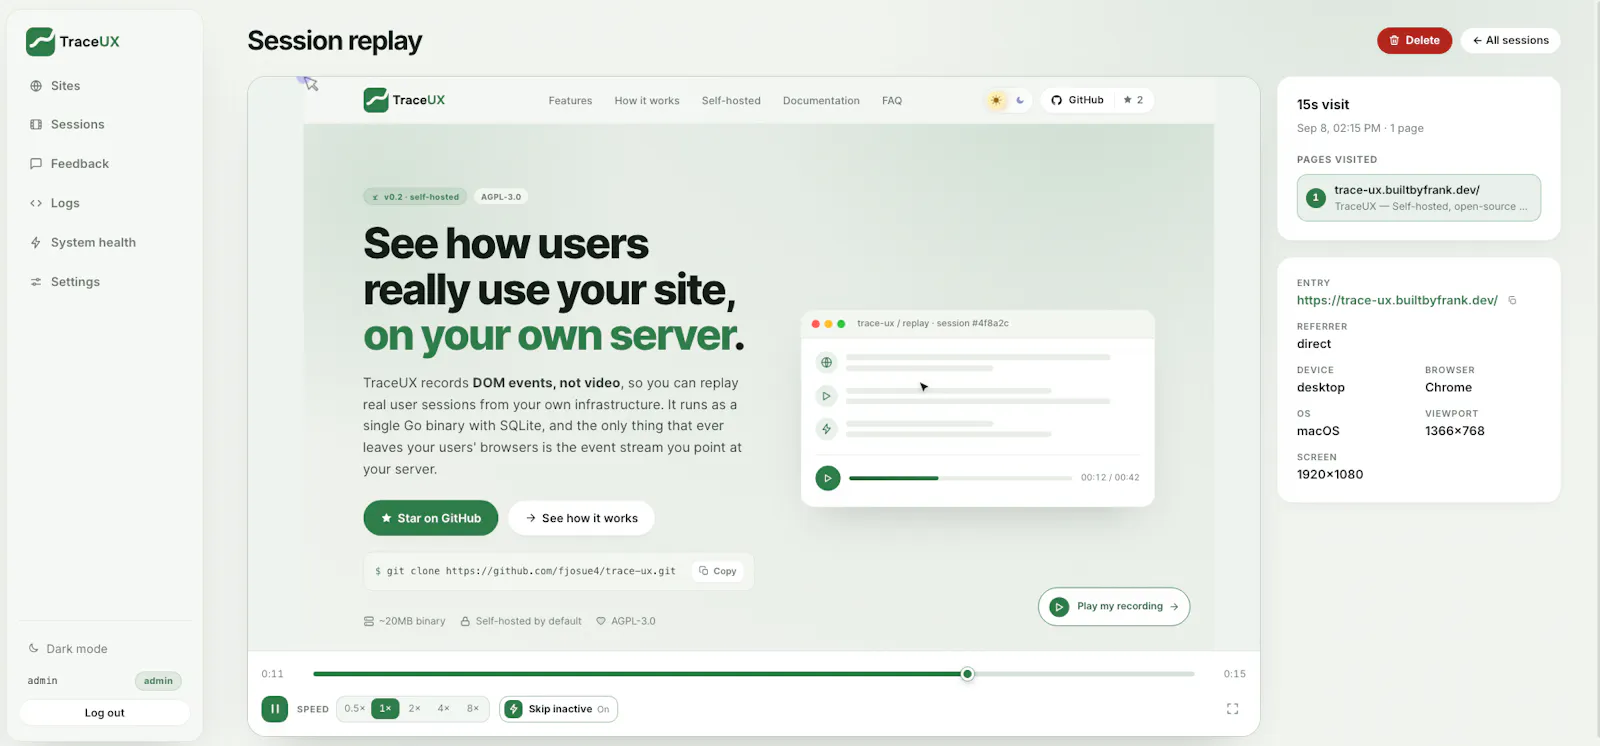The height and width of the screenshot is (746, 1600).
Task: Pause the session replay
Action: (x=275, y=709)
